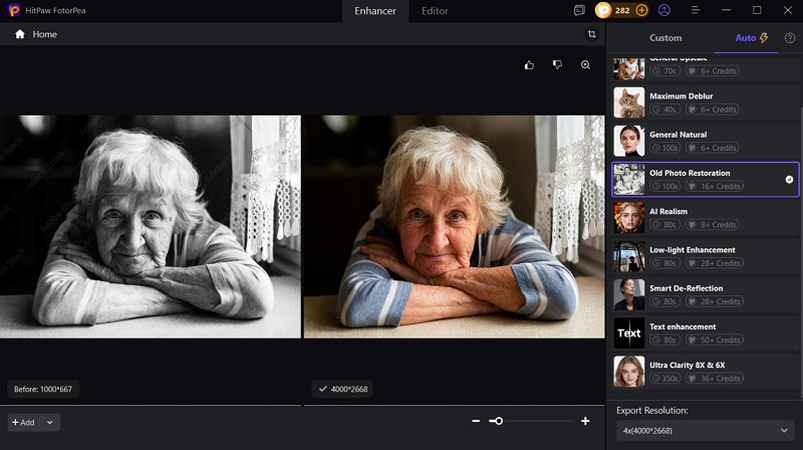Image resolution: width=803 pixels, height=450 pixels.
Task: Click the Old Photo Restoration thumbnail image
Action: (629, 179)
